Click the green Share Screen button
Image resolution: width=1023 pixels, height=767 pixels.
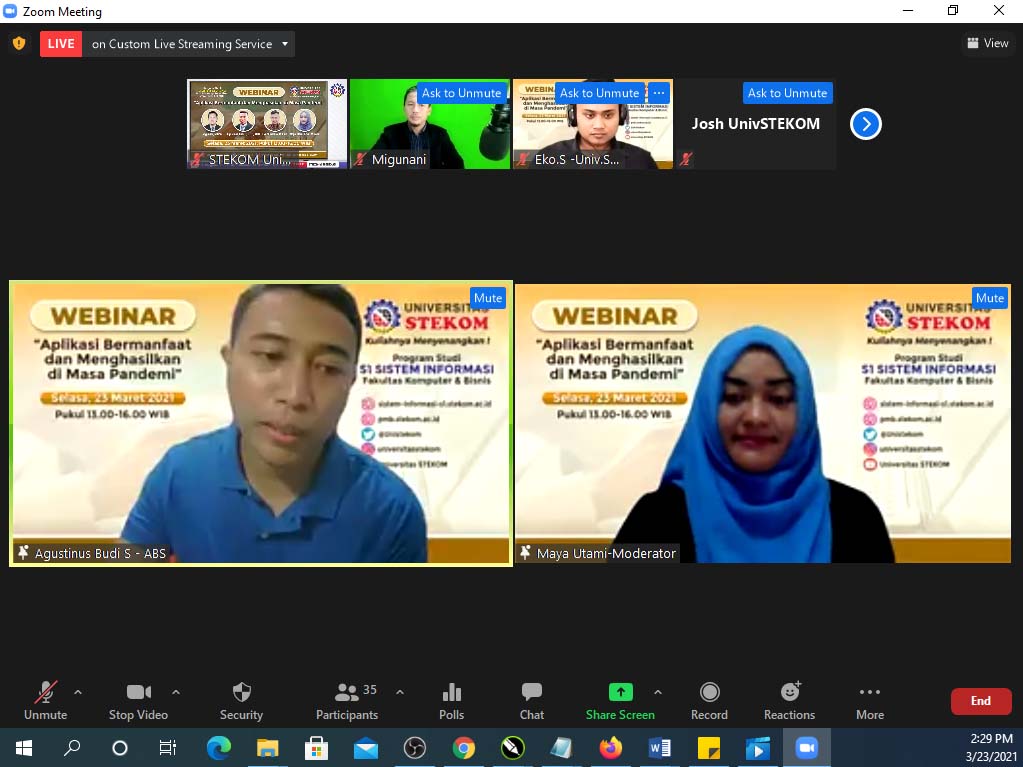pyautogui.click(x=620, y=700)
